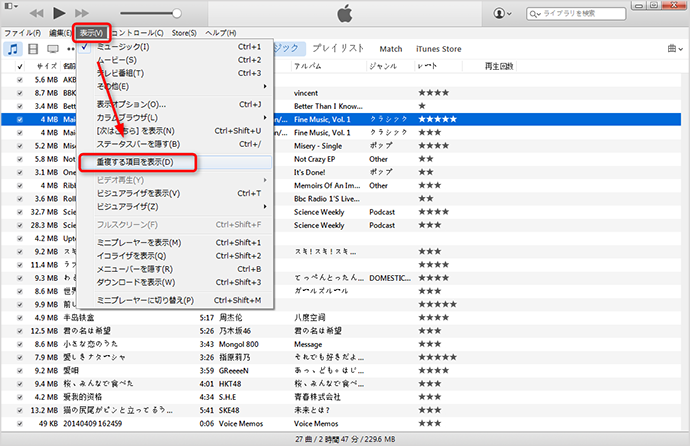Image resolution: width=690 pixels, height=446 pixels.
Task: Click the Mongol 800 artist cell
Action: point(239,344)
